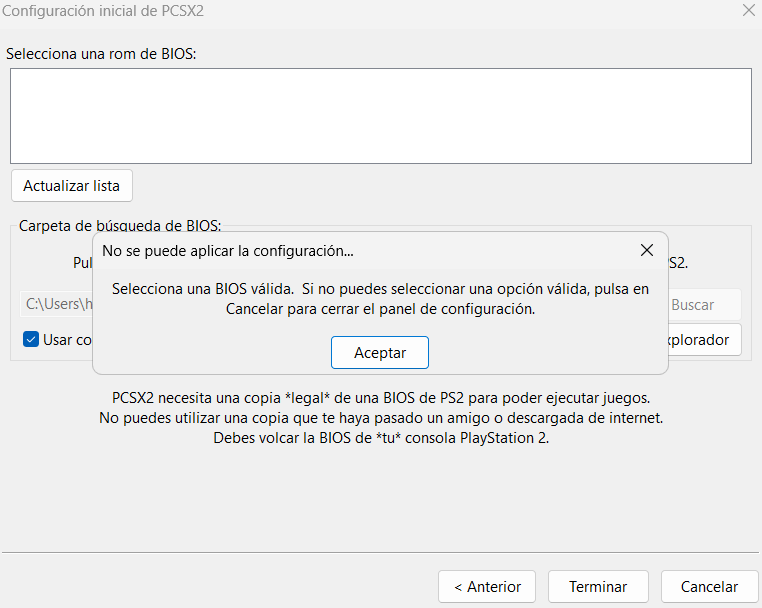This screenshot has height=608, width=762.
Task: Click the Terminar button
Action: point(598,587)
